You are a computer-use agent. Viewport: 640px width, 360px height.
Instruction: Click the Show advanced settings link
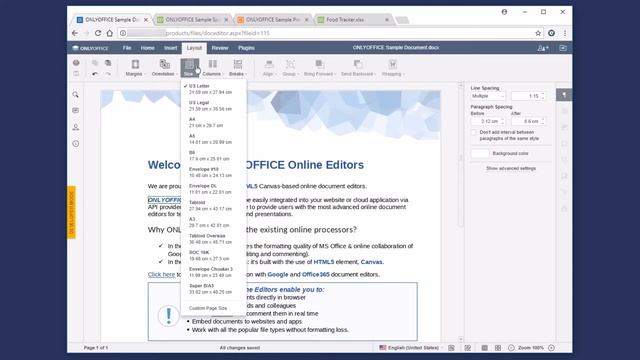tap(511, 168)
